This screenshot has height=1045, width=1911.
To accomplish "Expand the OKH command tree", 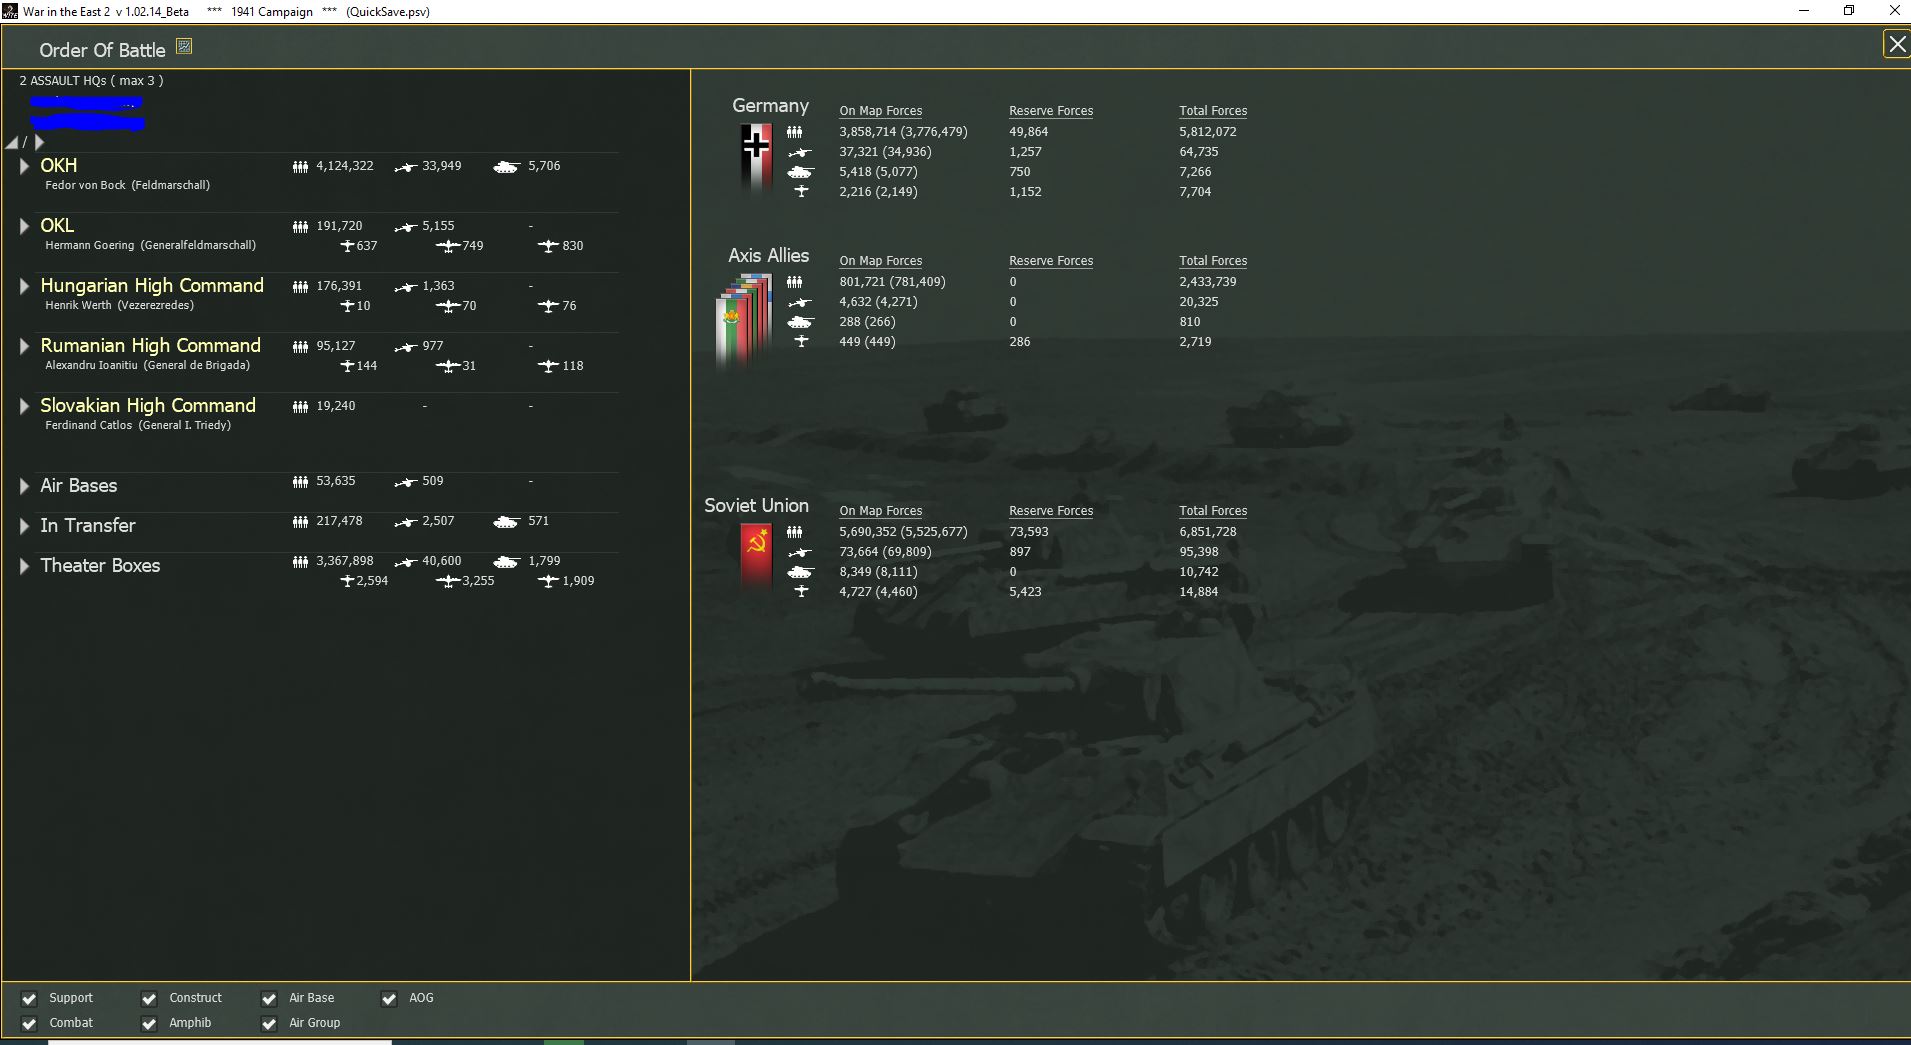I will [24, 166].
